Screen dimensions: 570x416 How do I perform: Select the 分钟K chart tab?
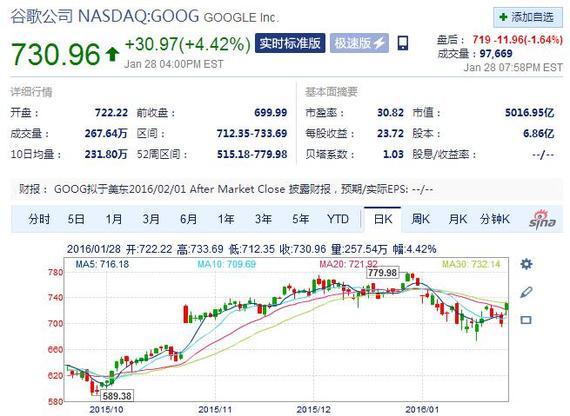coord(495,219)
